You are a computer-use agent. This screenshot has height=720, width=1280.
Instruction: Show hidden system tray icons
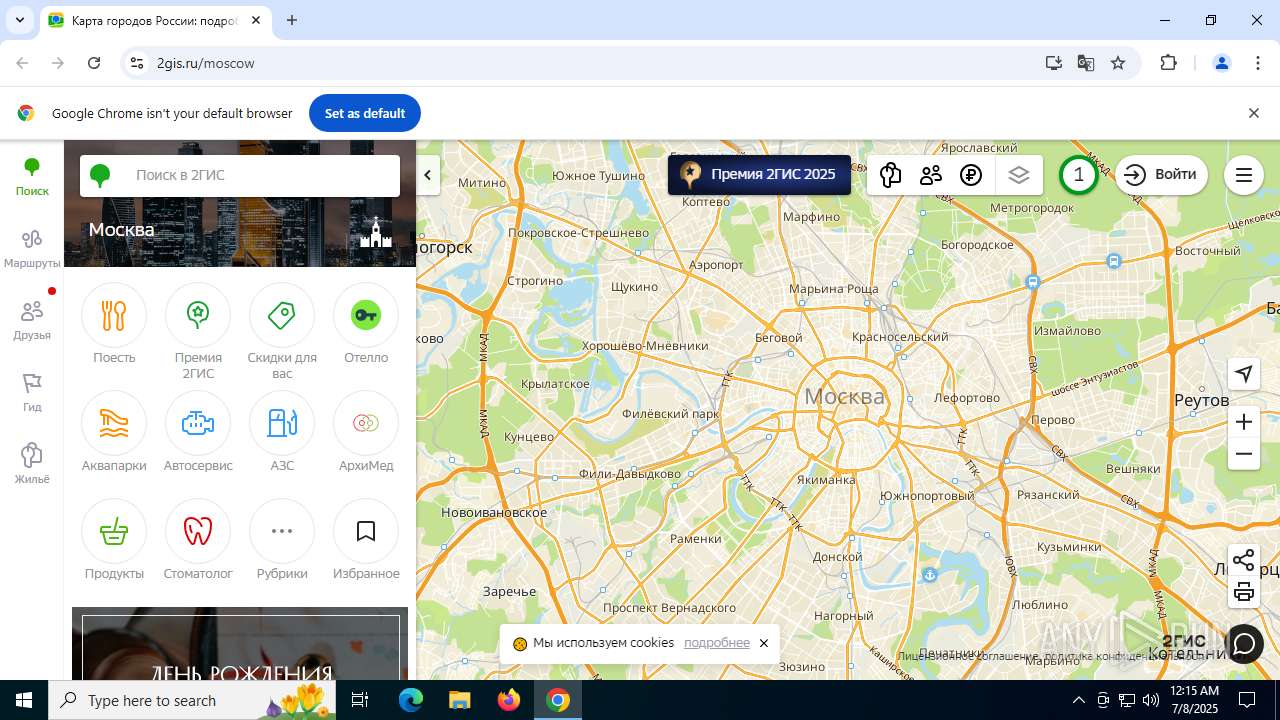[1078, 700]
